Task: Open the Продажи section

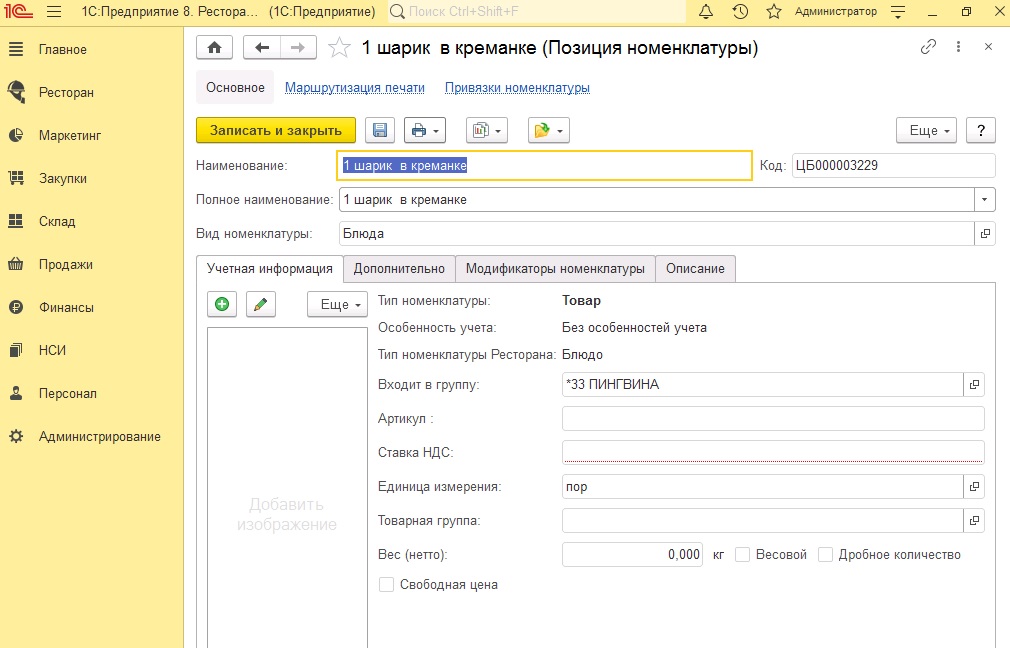Action: [x=66, y=265]
